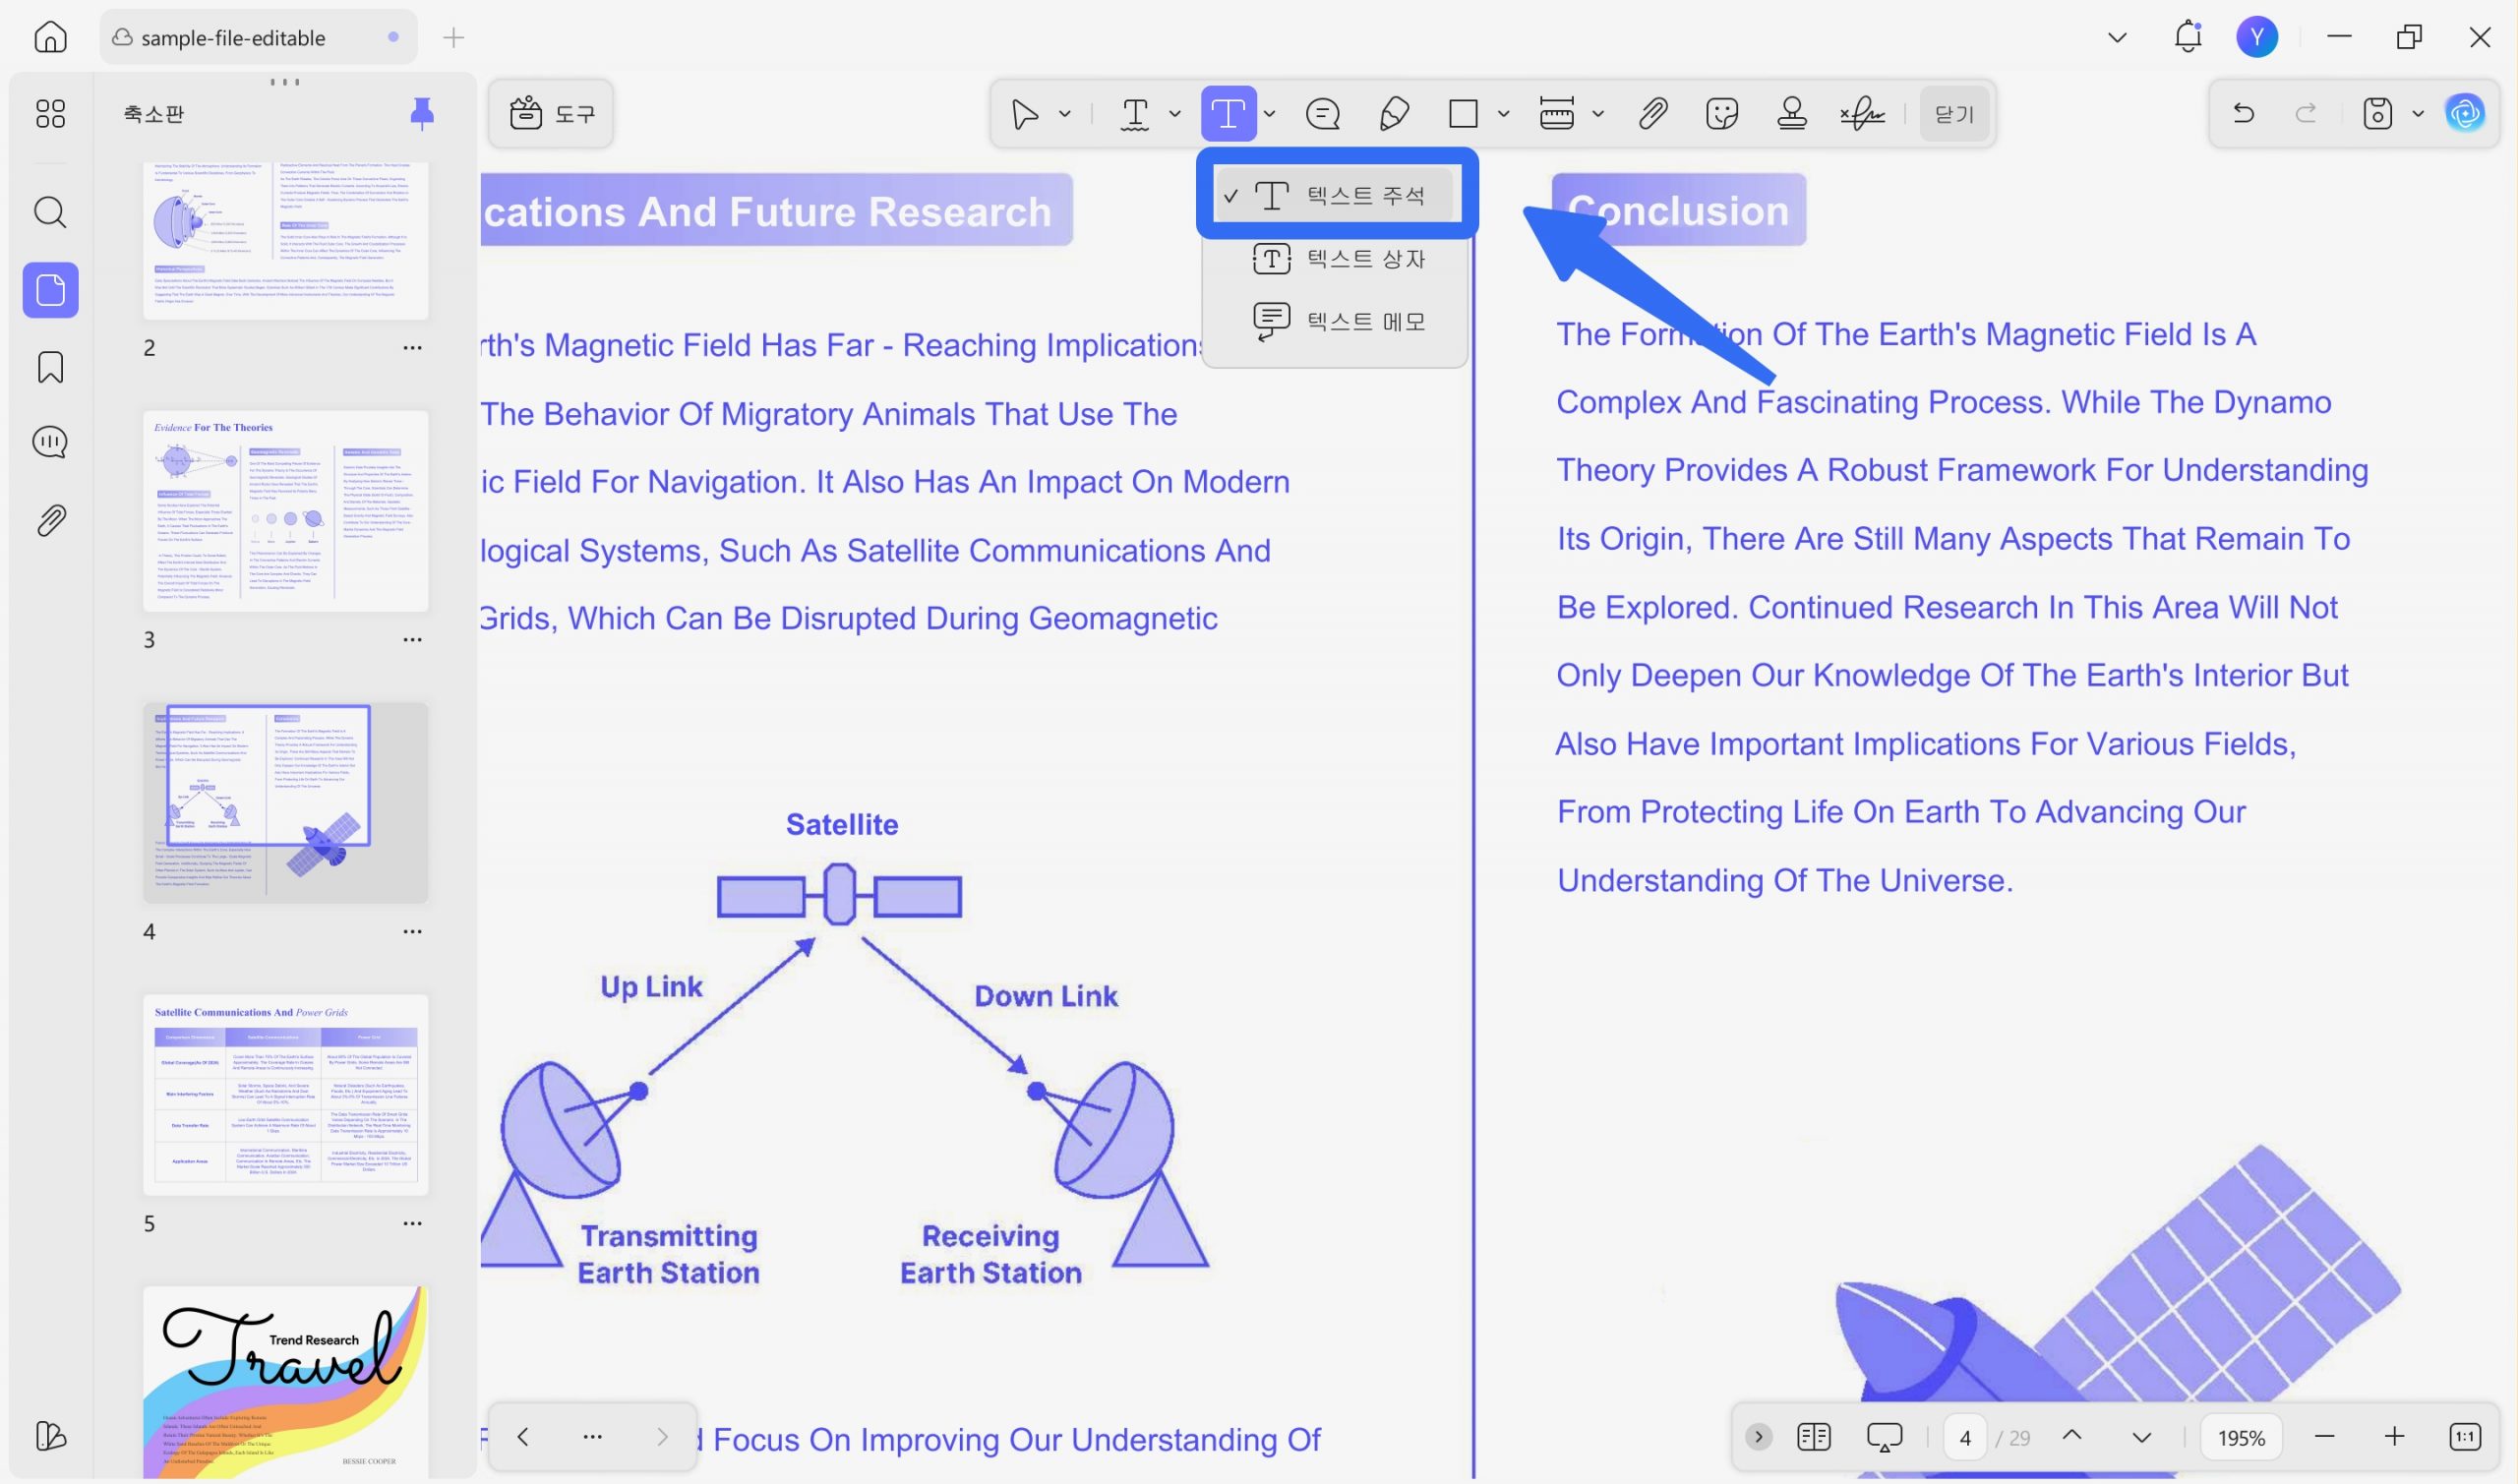The height and width of the screenshot is (1484, 2518).
Task: Collapse the bottom page bar arrow
Action: point(1758,1437)
